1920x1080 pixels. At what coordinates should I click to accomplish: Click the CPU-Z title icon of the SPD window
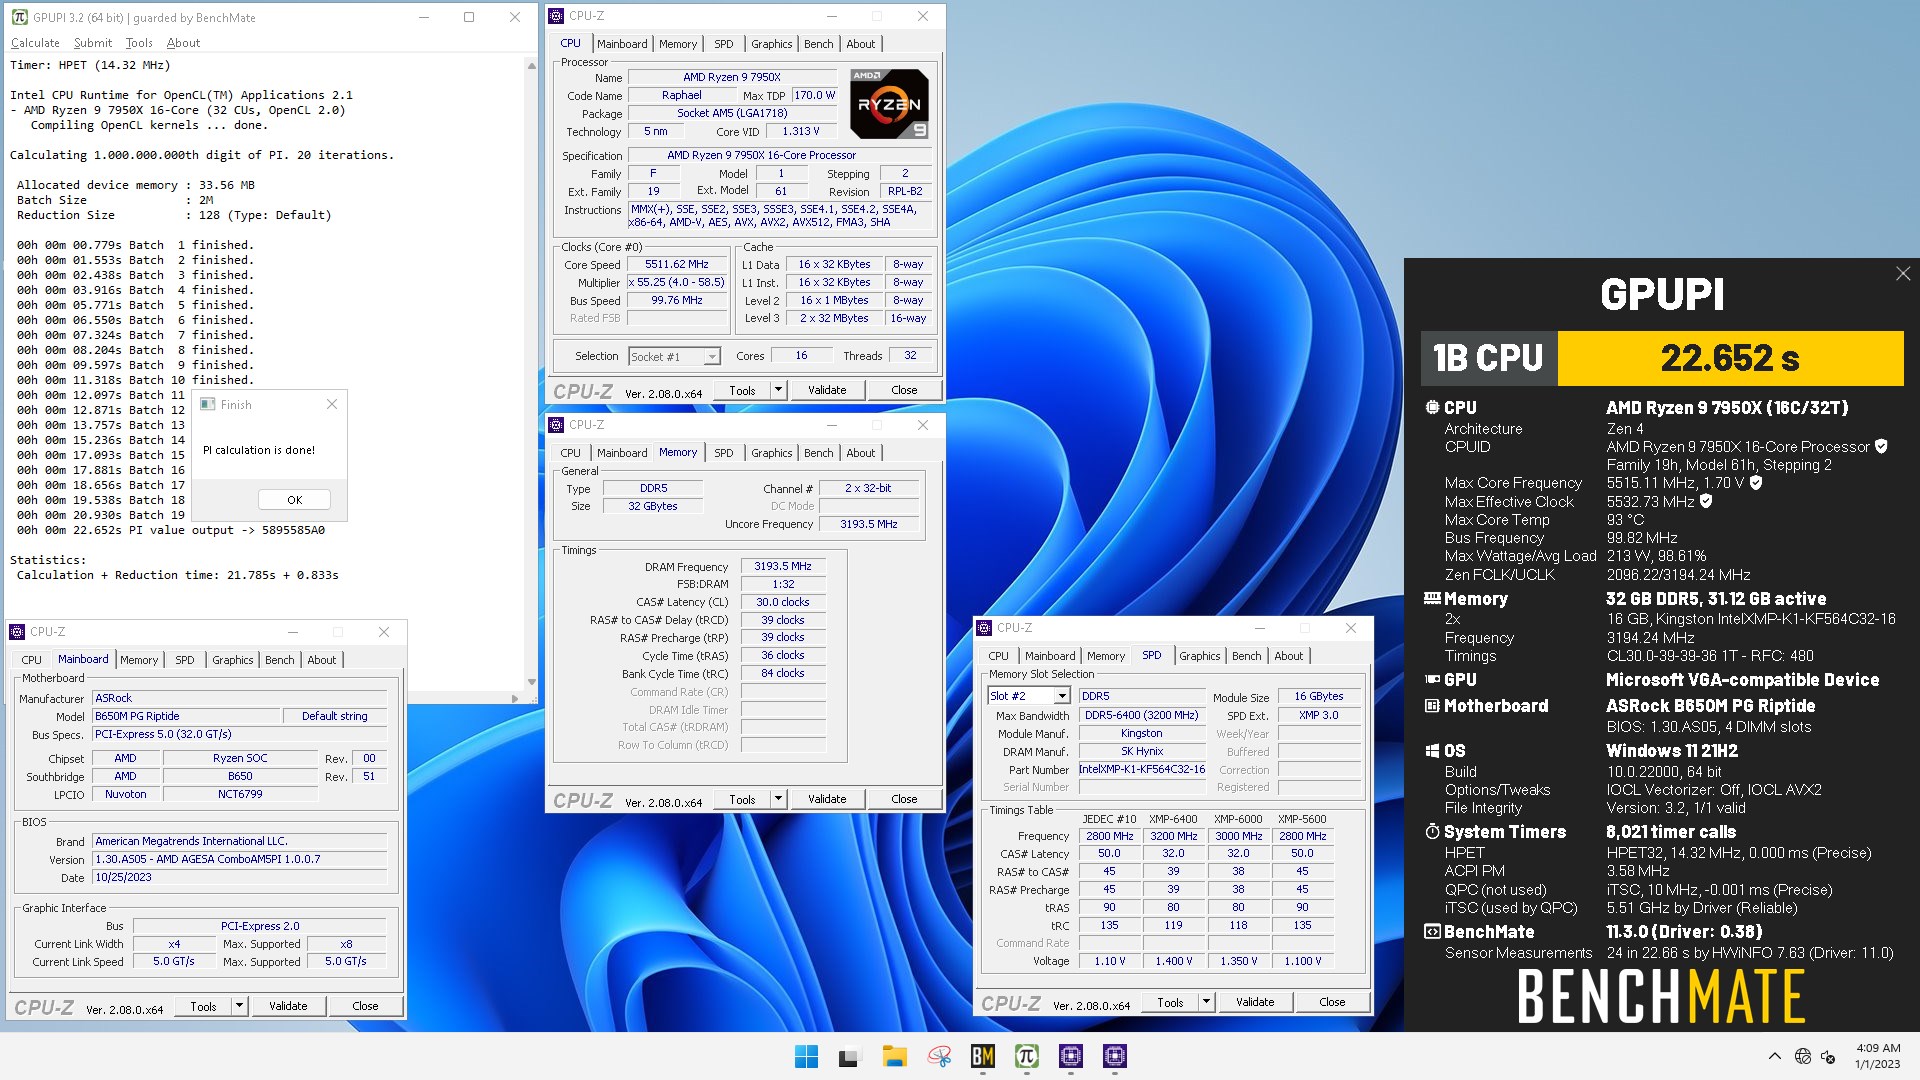tap(984, 628)
